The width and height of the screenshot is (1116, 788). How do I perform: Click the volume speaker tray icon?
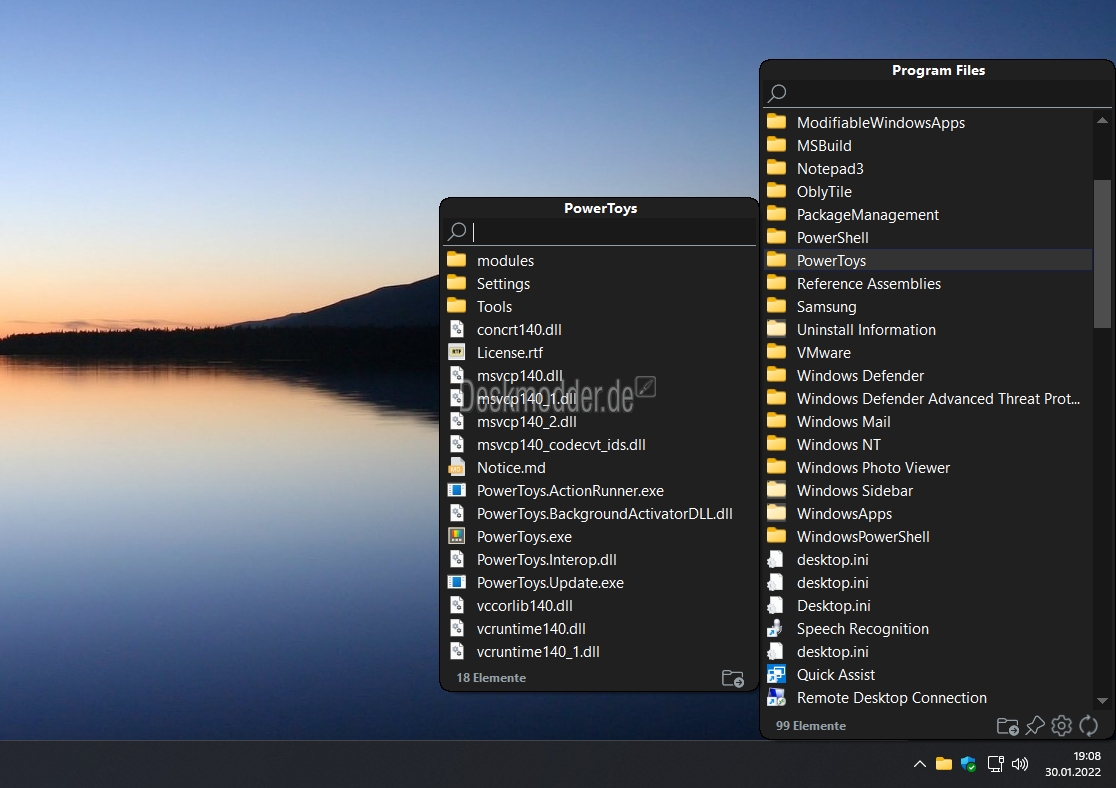[1020, 764]
